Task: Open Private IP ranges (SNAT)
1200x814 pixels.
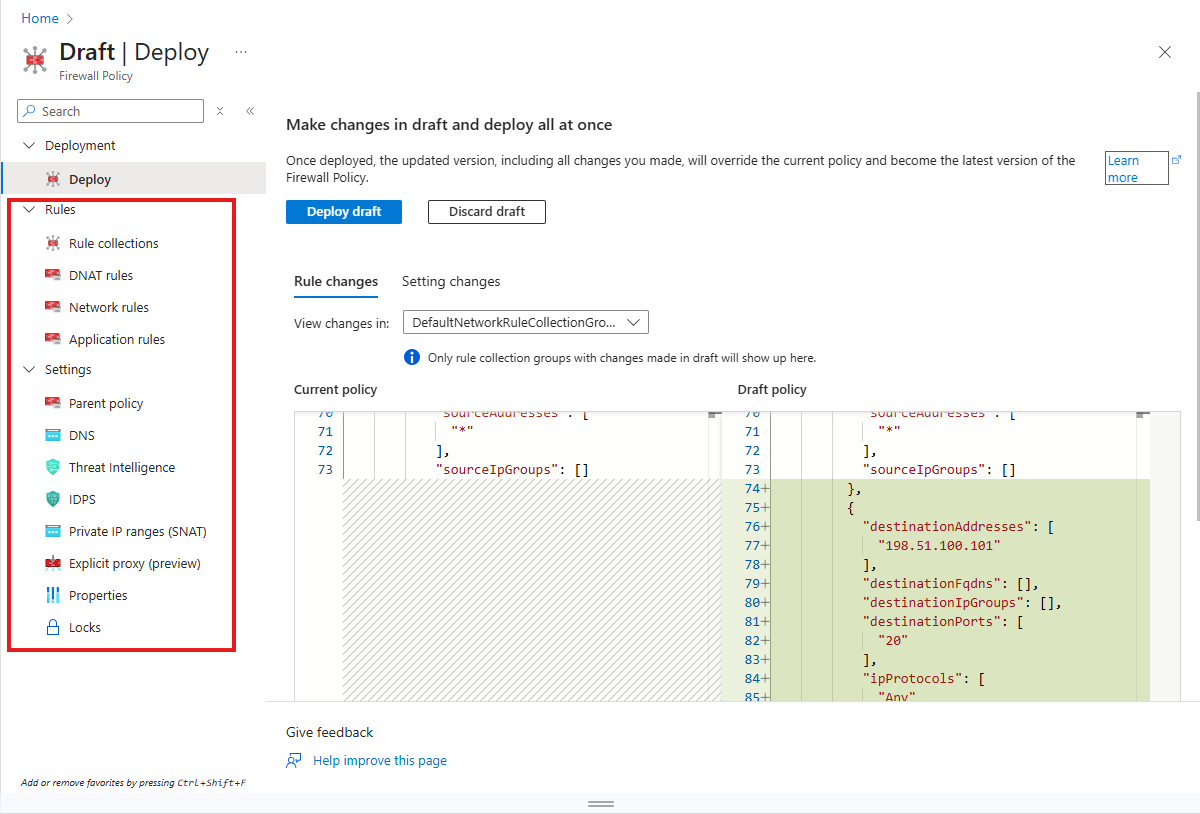Action: tap(138, 531)
